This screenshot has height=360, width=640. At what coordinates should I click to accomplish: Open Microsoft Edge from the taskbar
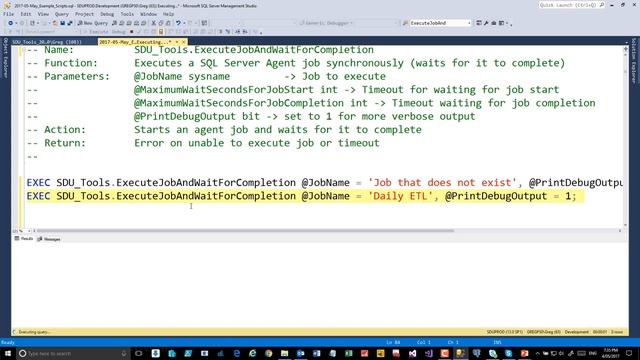coord(237,353)
